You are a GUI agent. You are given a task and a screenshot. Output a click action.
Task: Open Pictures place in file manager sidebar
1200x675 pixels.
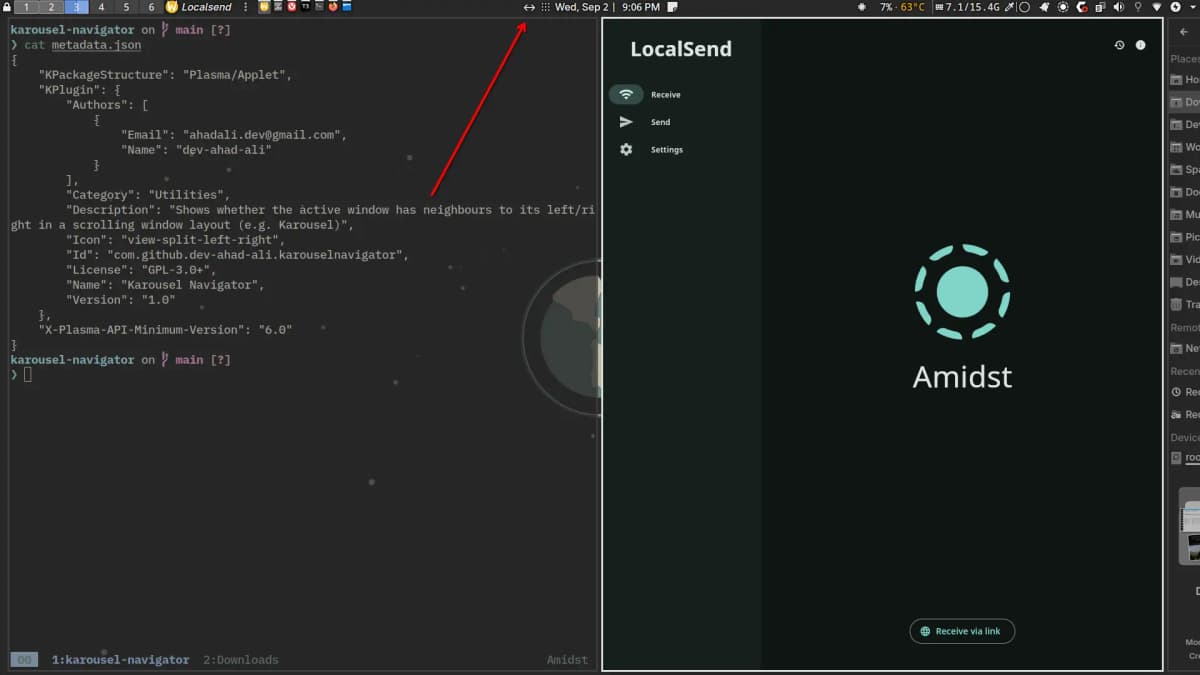click(1185, 237)
